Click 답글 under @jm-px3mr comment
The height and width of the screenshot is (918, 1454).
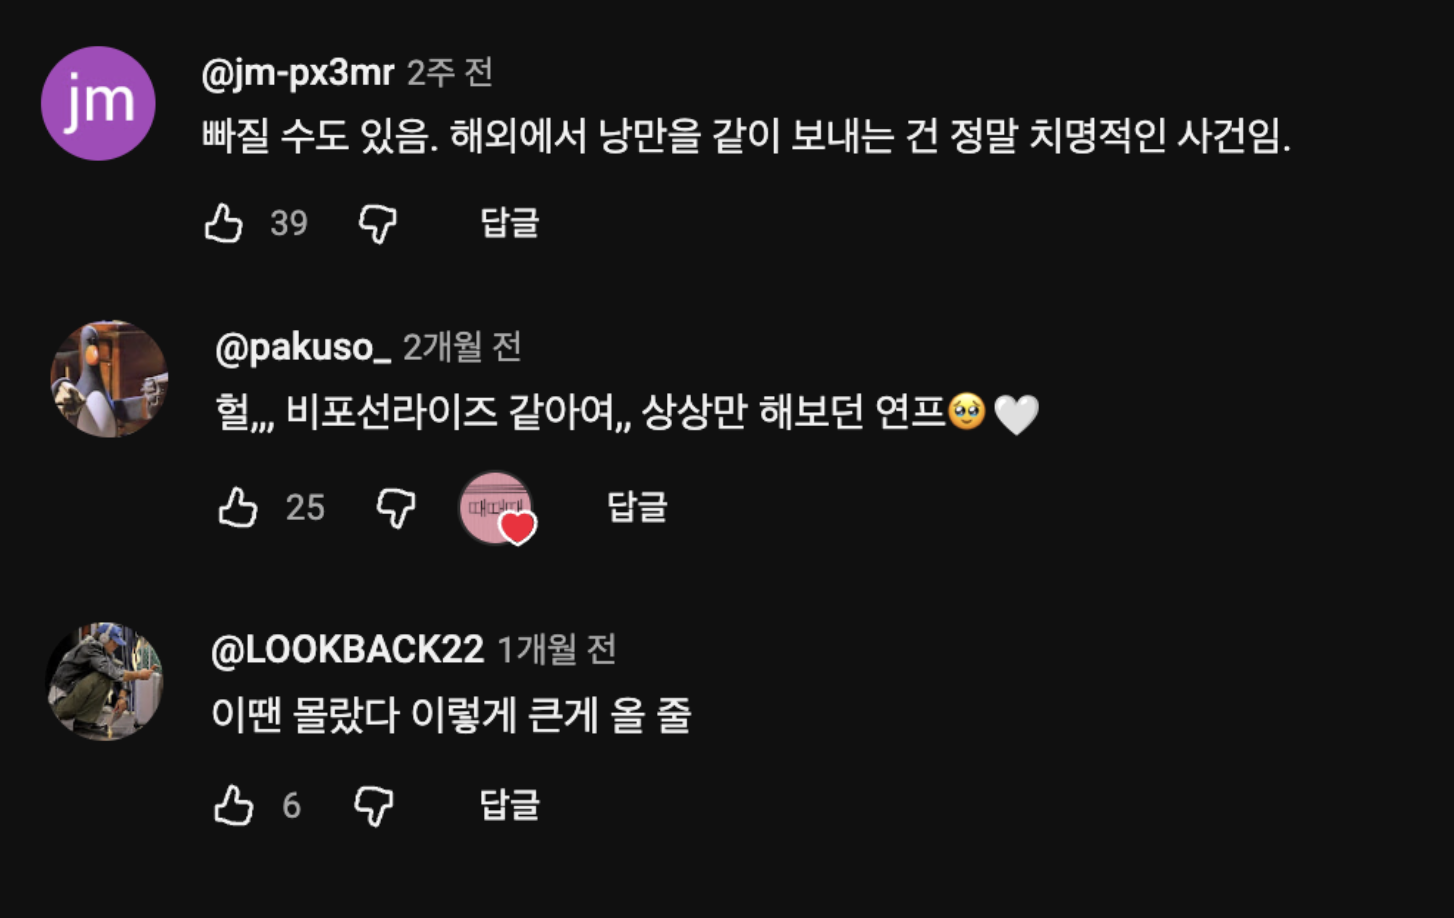click(x=510, y=223)
